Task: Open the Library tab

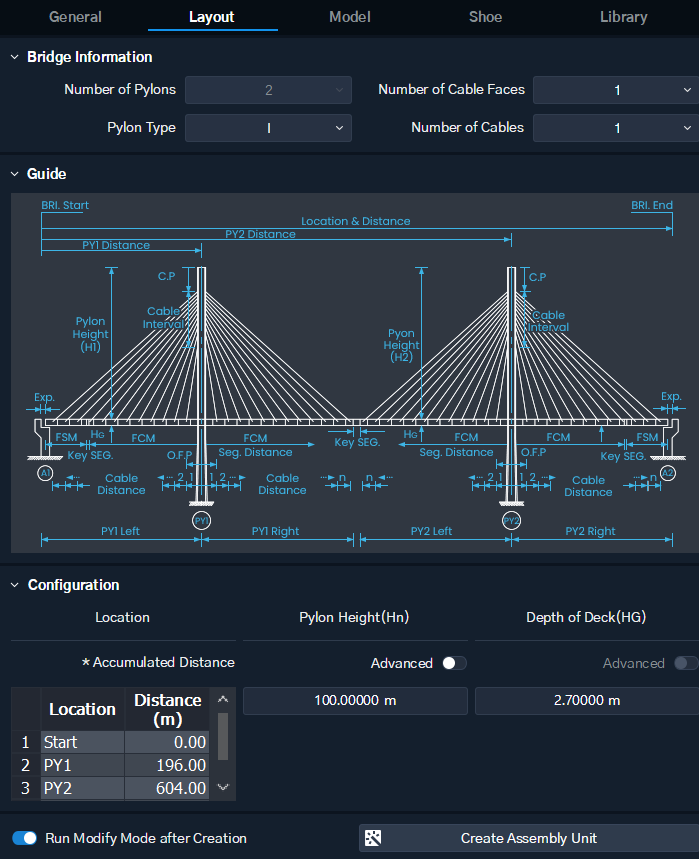Action: 623,17
